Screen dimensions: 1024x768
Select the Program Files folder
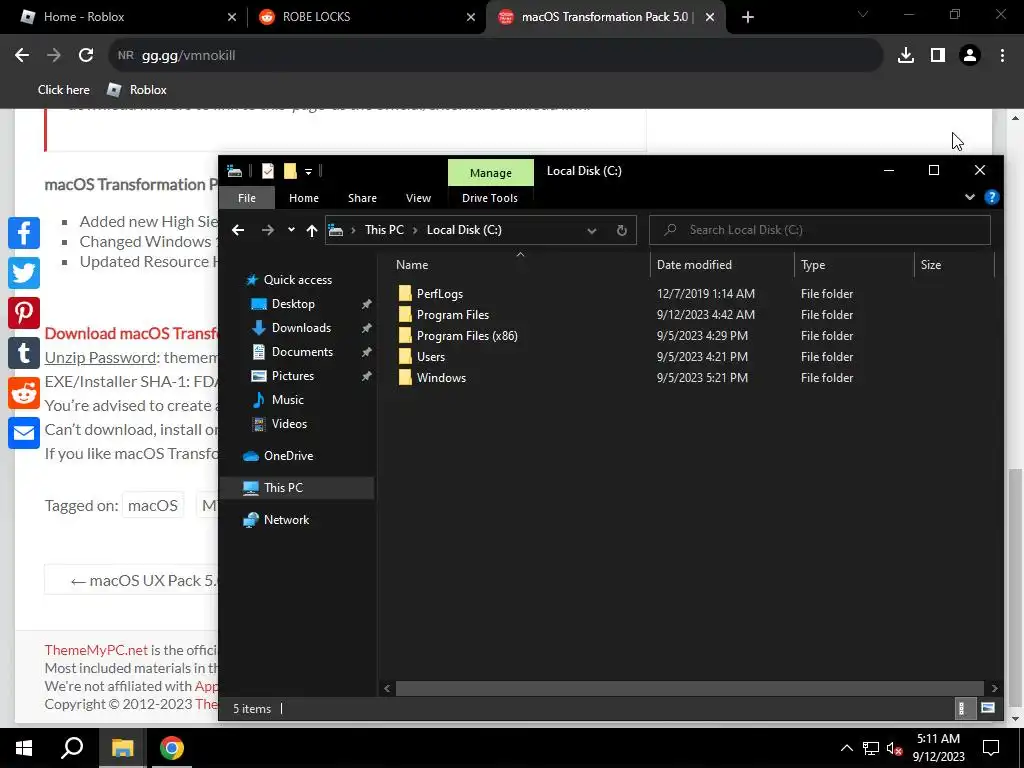pos(453,315)
